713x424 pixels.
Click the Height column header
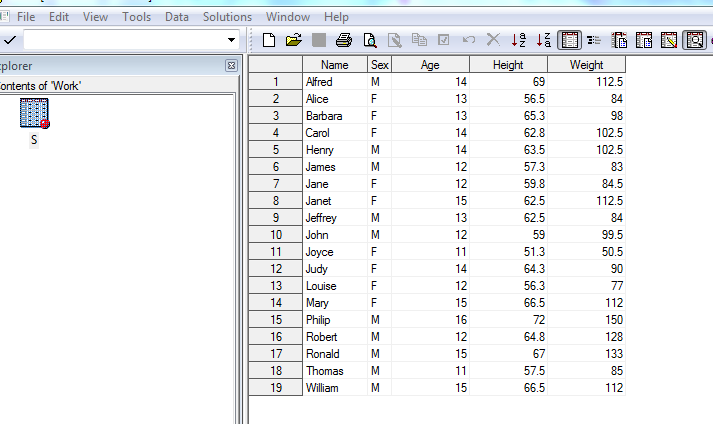click(508, 65)
